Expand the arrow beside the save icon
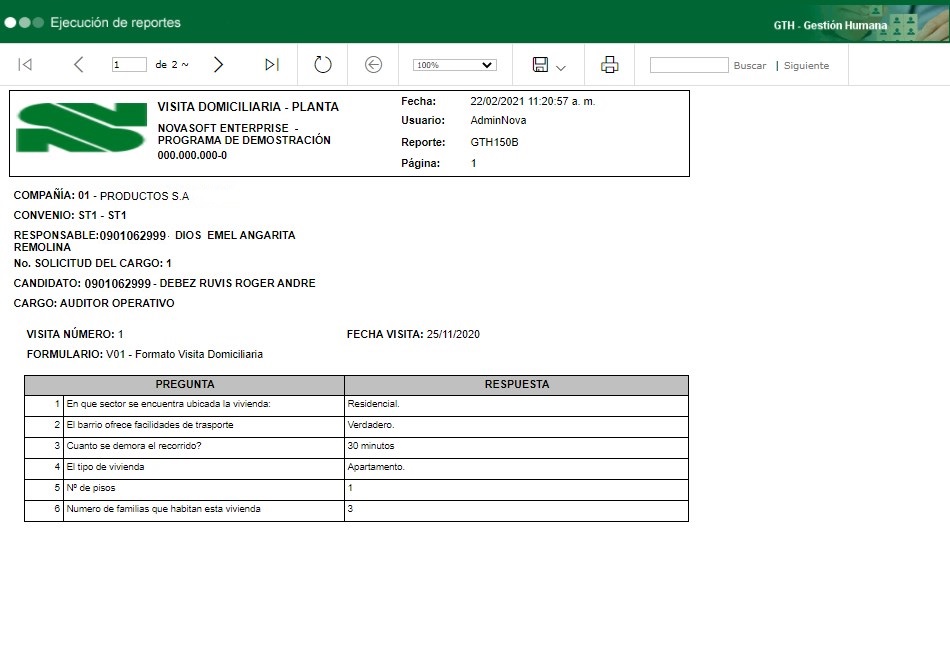Screen dimensions: 950x649 coord(561,67)
